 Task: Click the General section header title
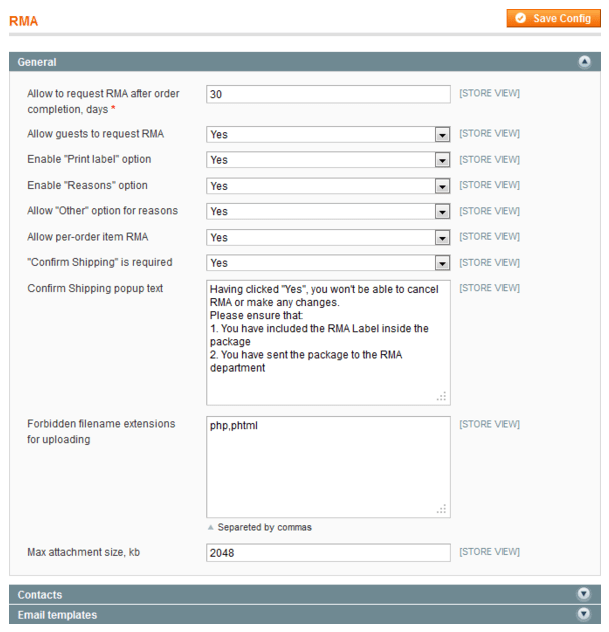[x=37, y=62]
